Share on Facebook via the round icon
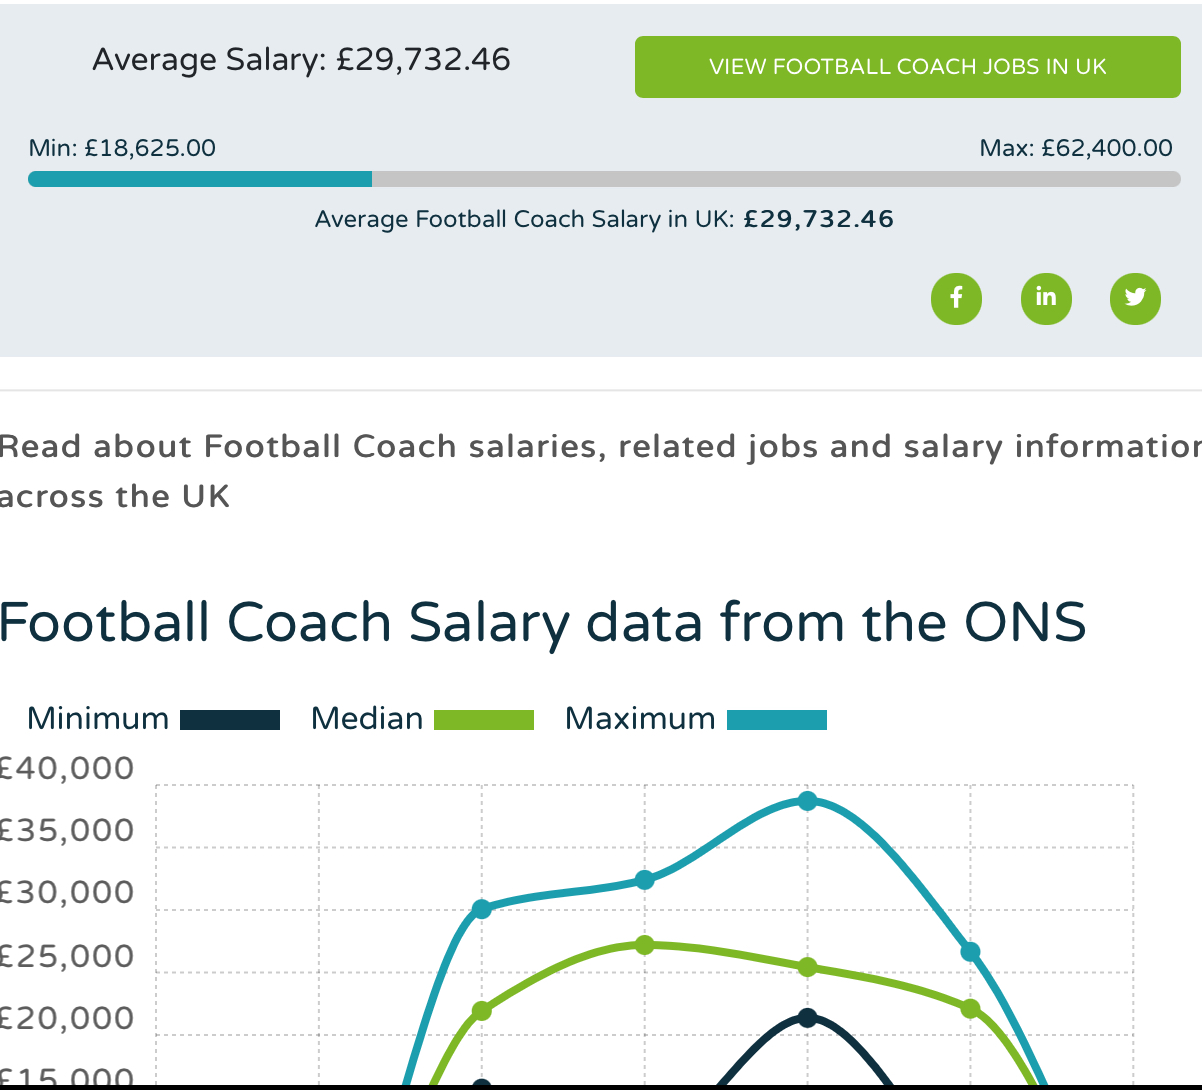This screenshot has height=1090, width=1202. tap(956, 298)
